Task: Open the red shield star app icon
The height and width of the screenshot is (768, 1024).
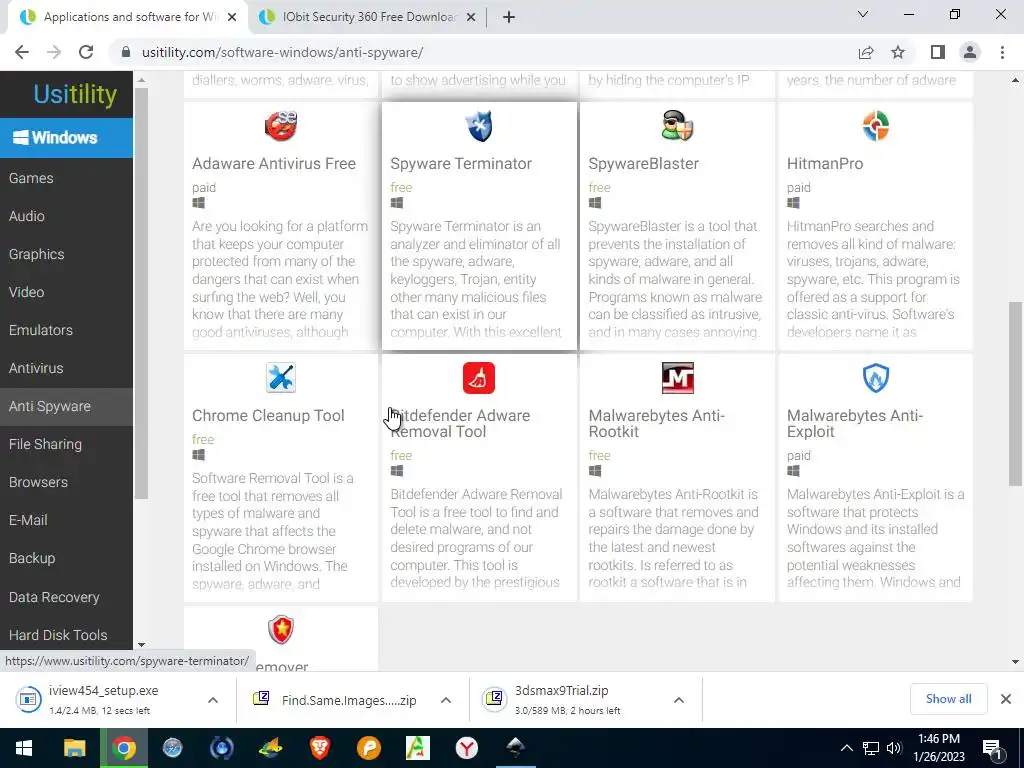Action: click(281, 630)
